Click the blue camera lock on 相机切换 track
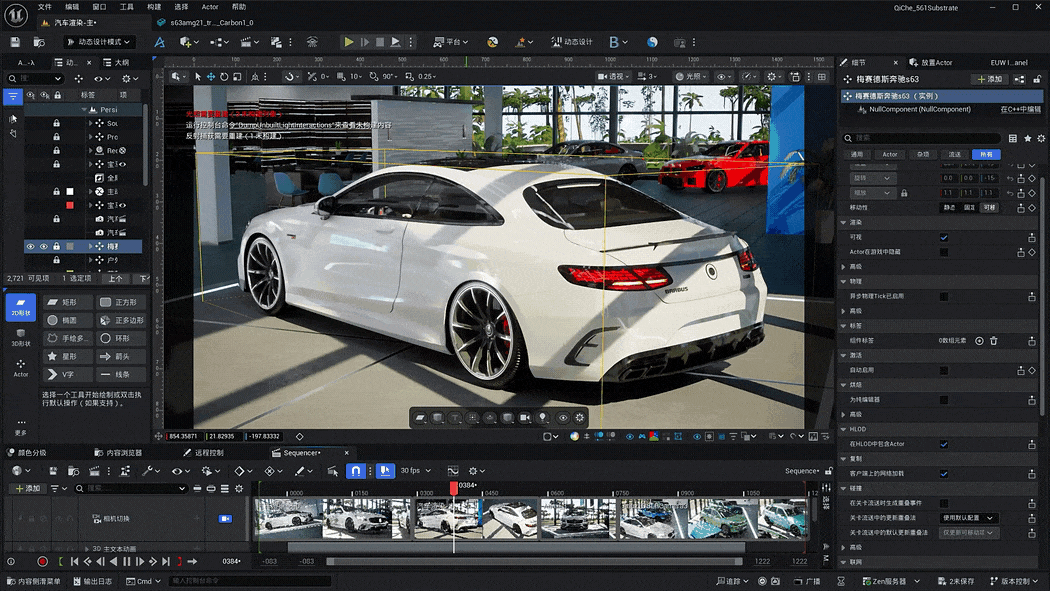1050x591 pixels. [225, 519]
